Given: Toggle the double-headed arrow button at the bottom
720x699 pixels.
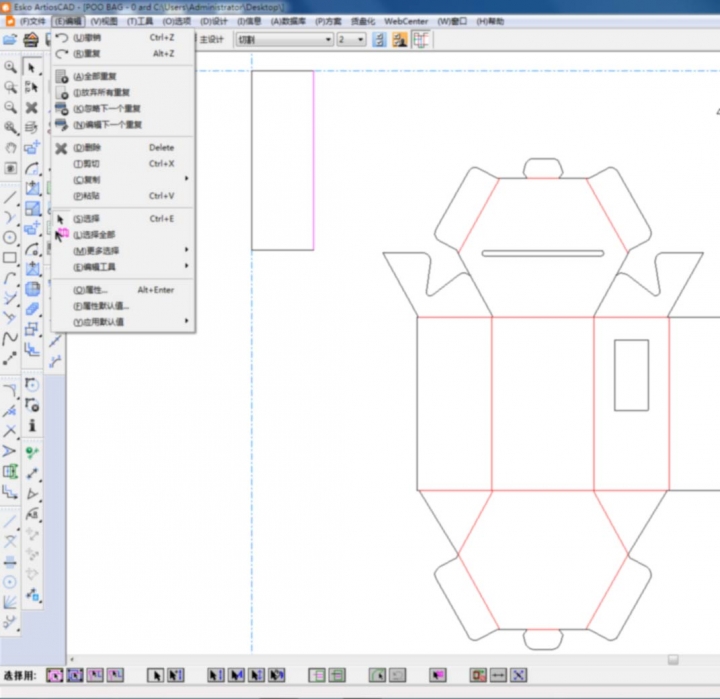Looking at the screenshot, I should 498,676.
